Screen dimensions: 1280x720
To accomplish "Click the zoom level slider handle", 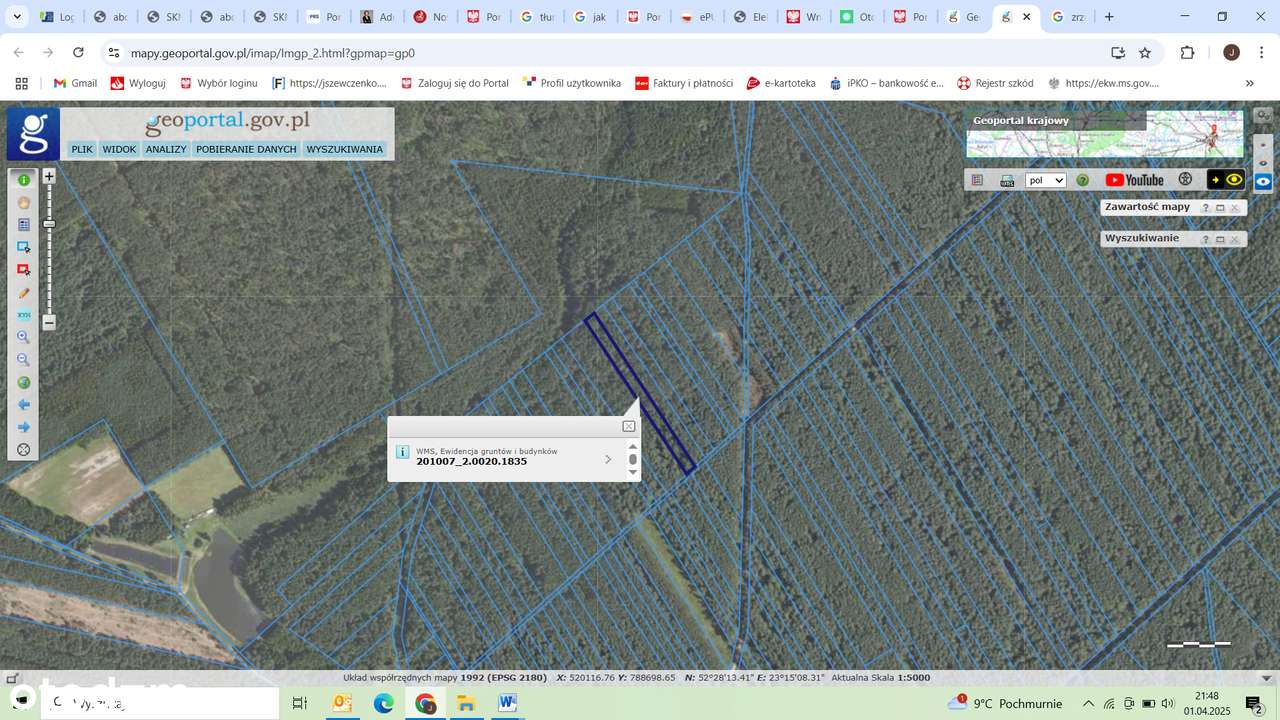I will [49, 224].
